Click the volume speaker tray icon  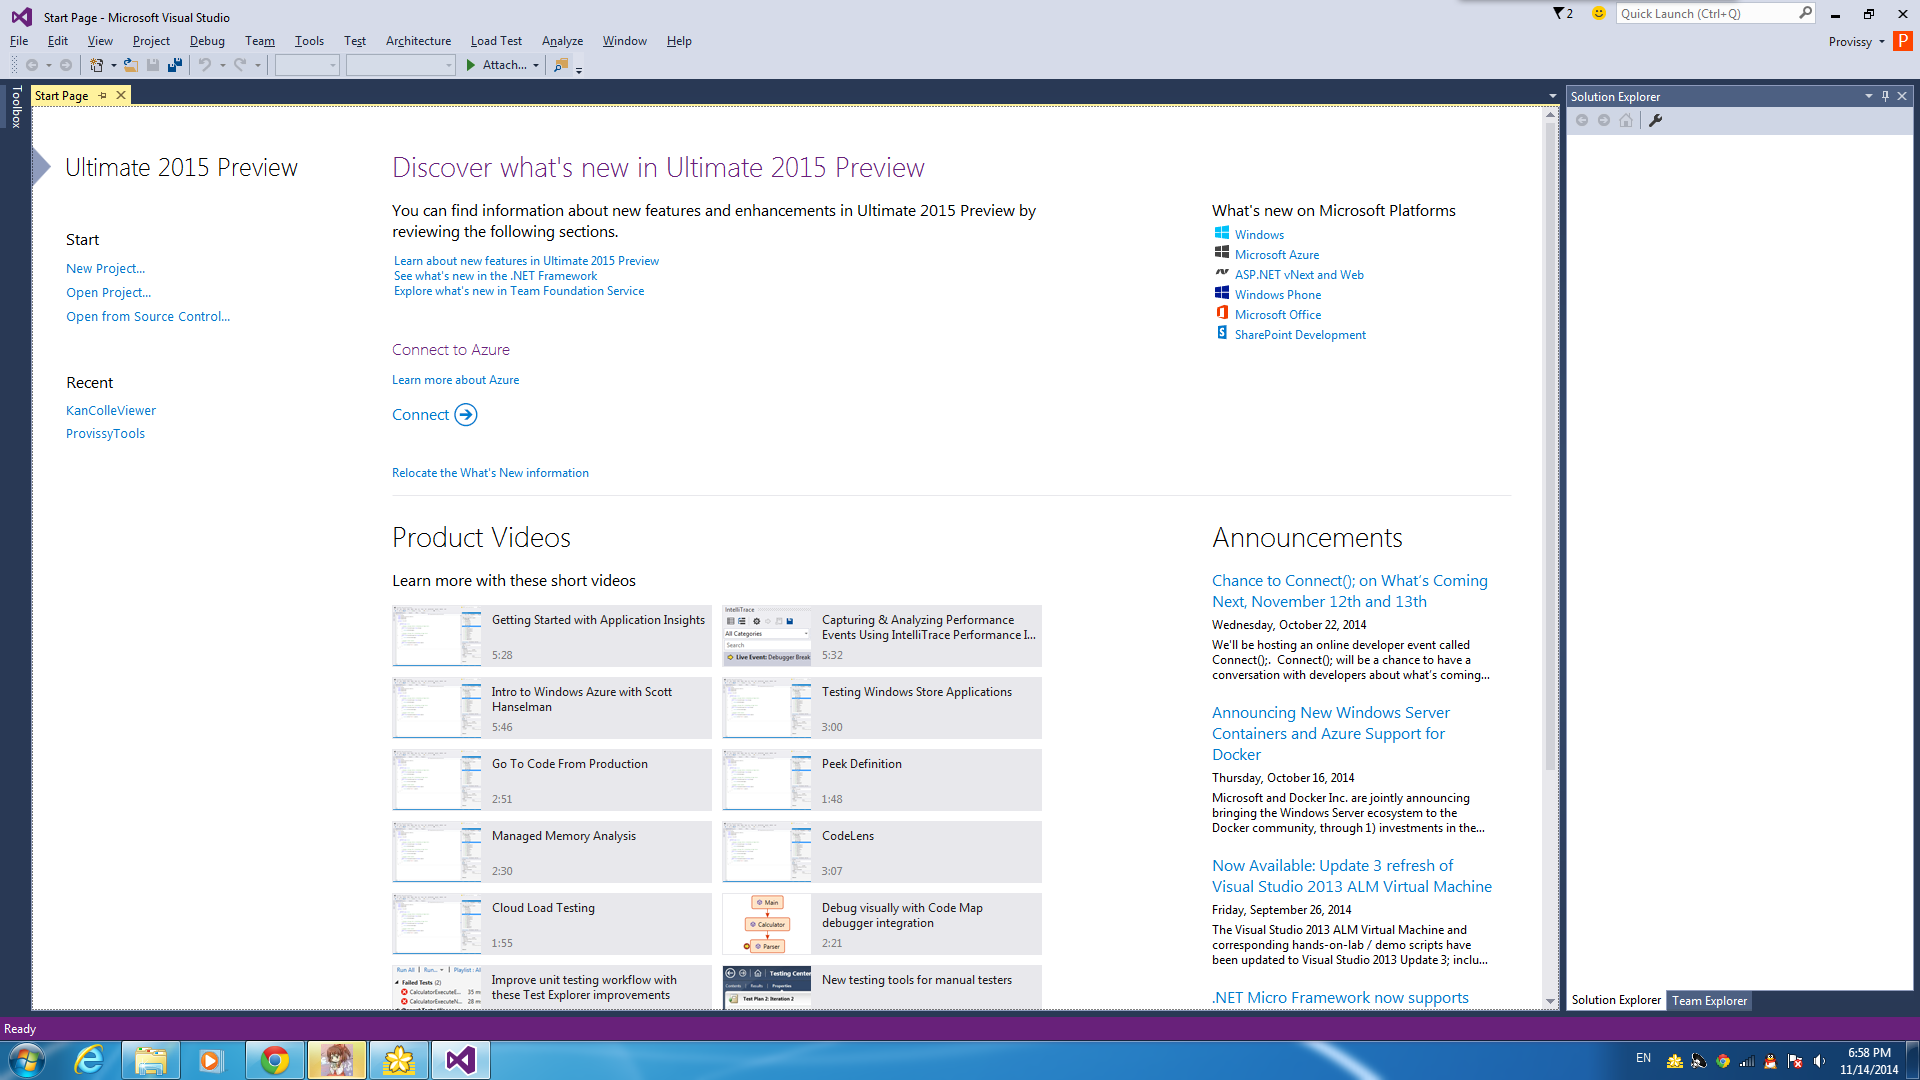[x=1819, y=1061]
